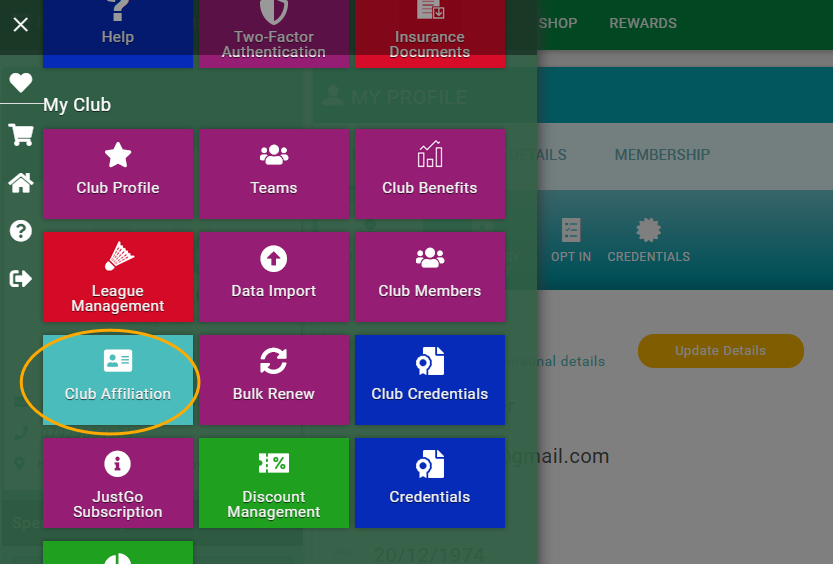Screen dimensions: 833x564
Task: Close the side menu with X
Action: click(20, 25)
